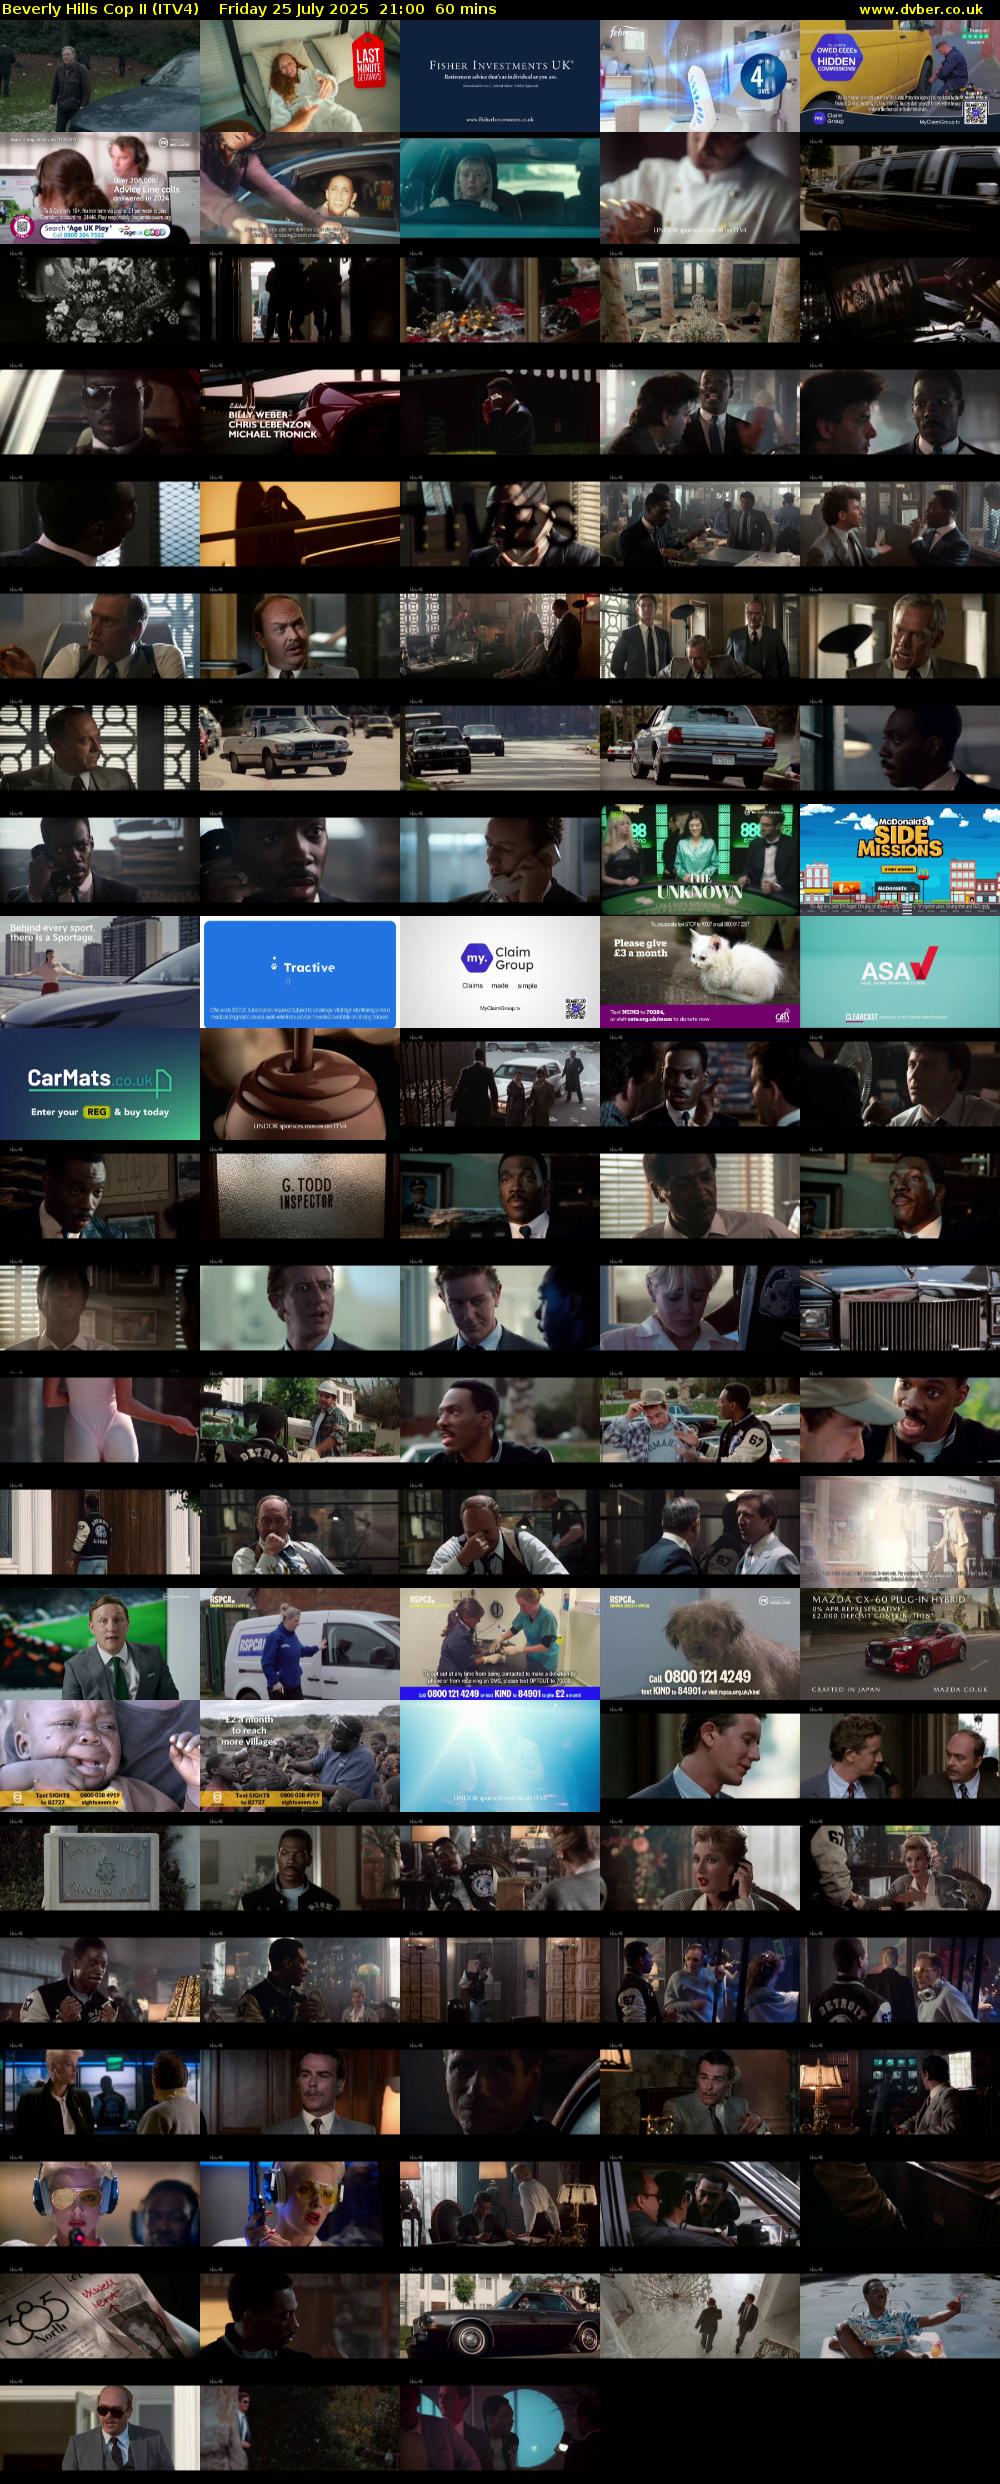Open the CarMats.co.uk ad thumbnail
Image resolution: width=1000 pixels, height=2484 pixels.
[100, 1084]
